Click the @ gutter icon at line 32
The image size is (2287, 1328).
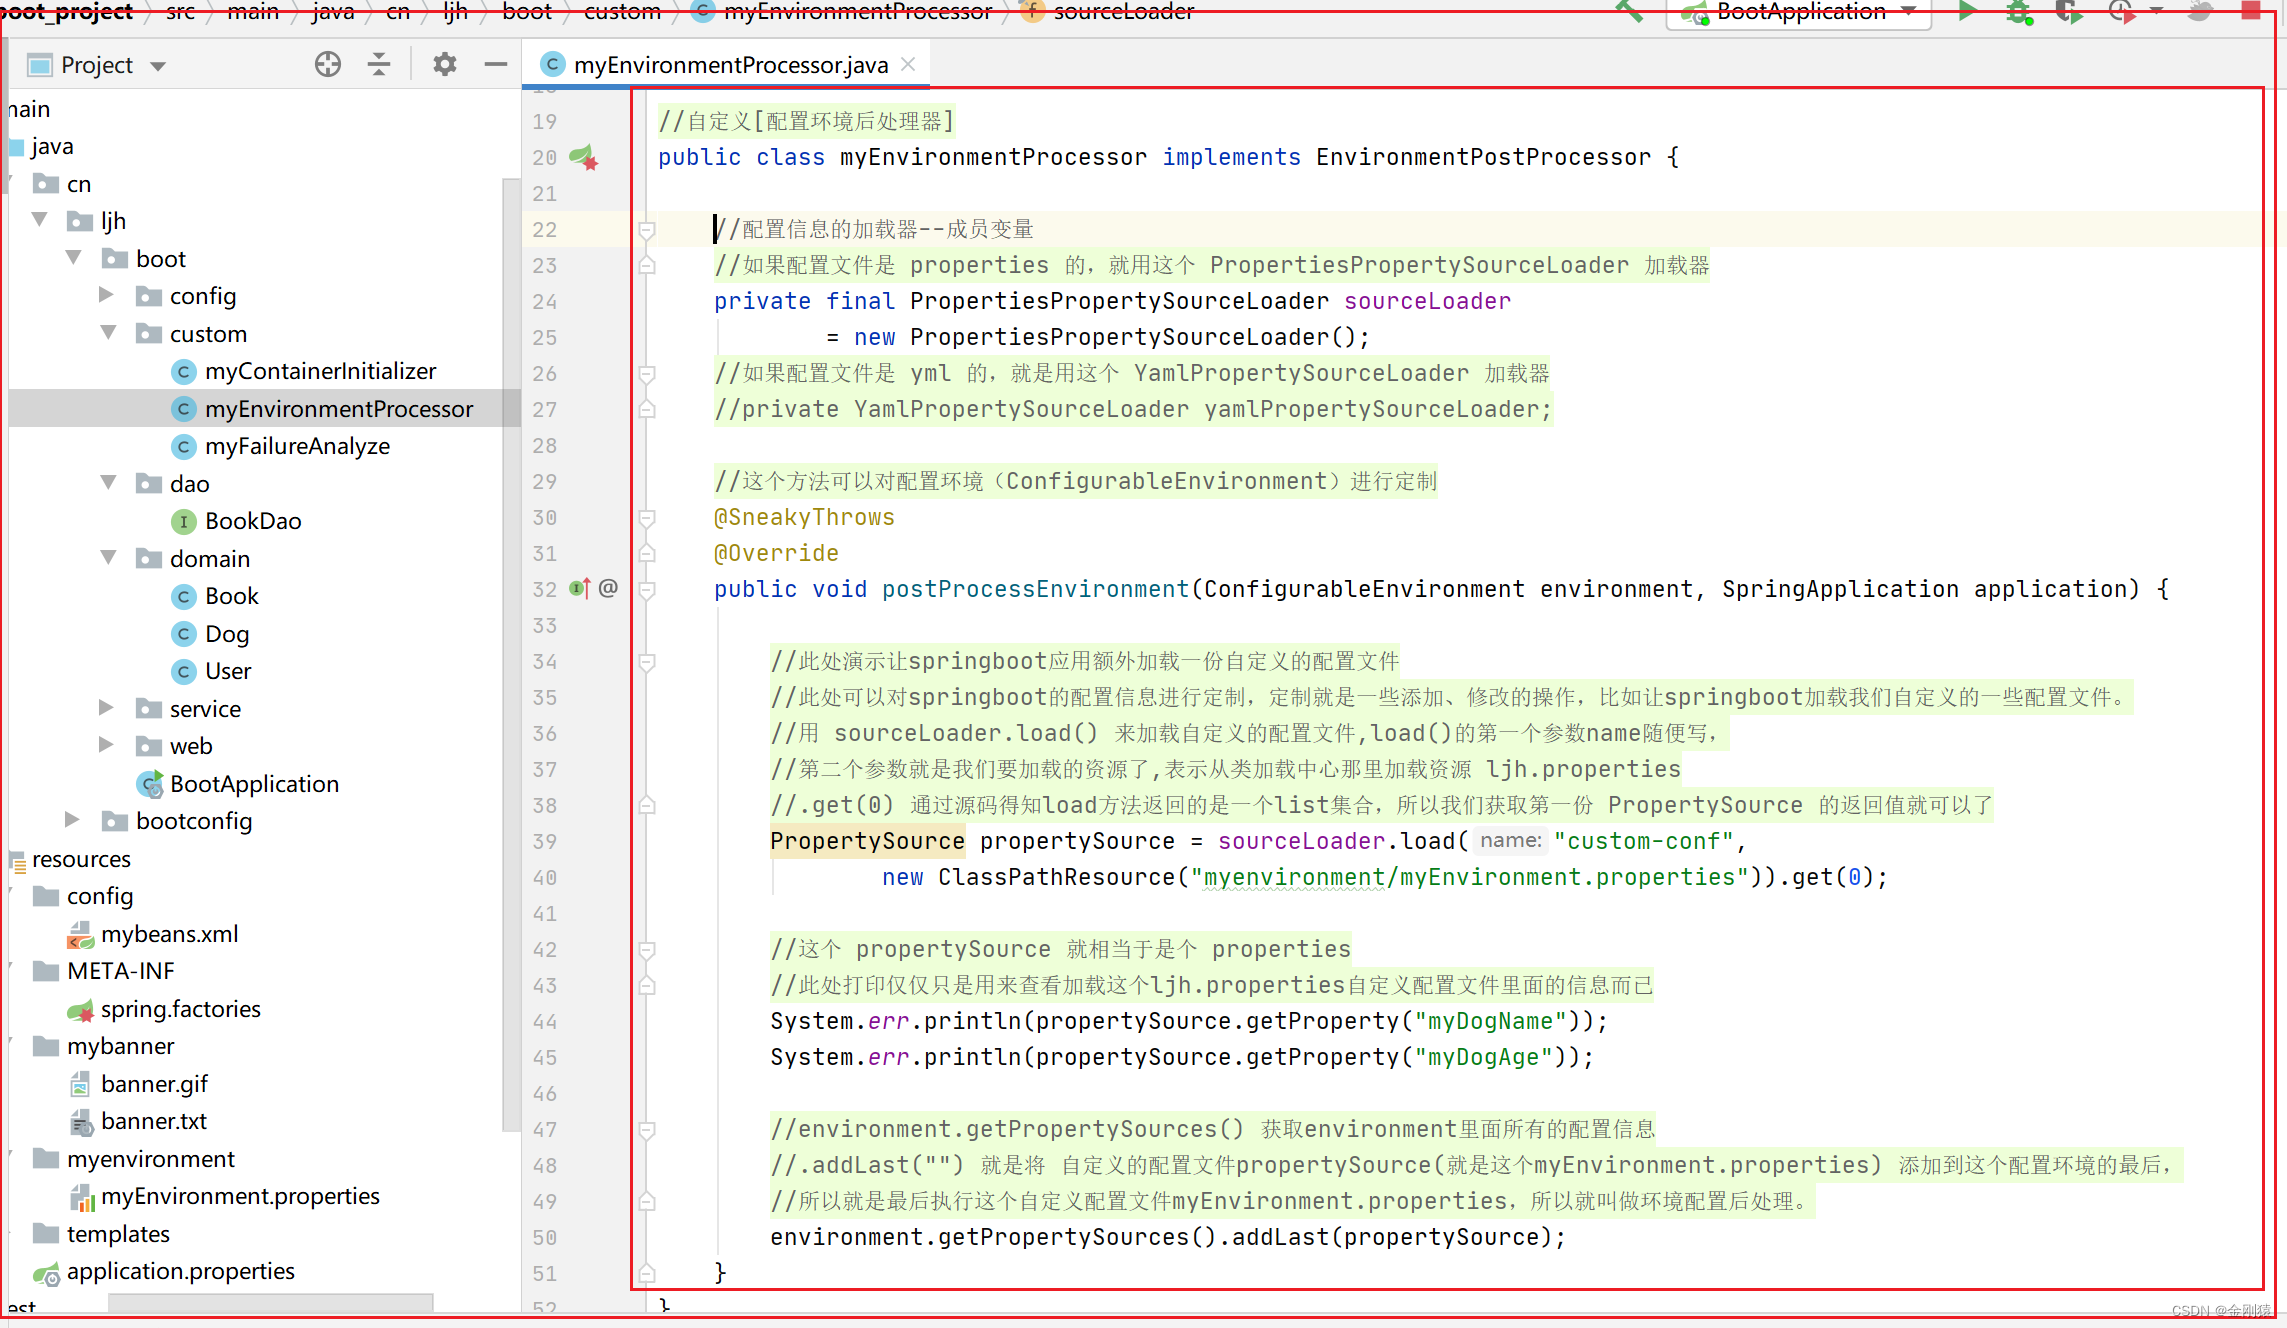coord(608,588)
